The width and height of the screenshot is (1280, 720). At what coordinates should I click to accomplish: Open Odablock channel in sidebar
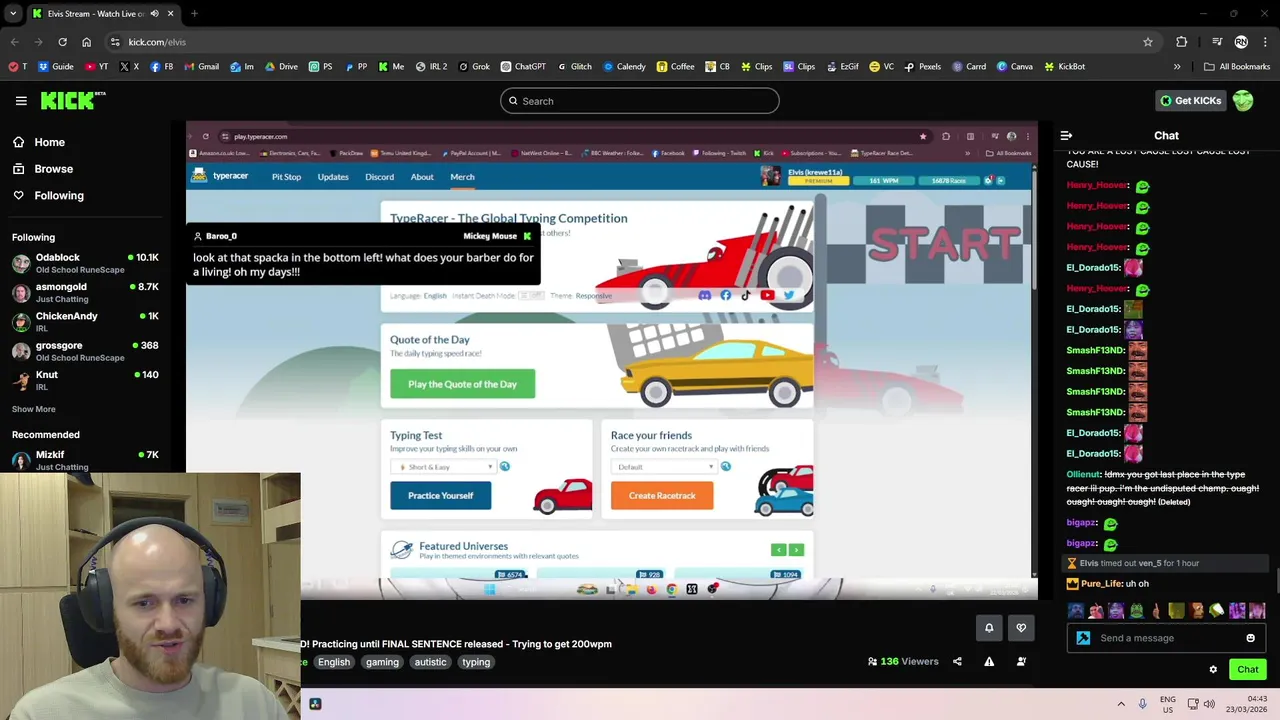click(85, 263)
